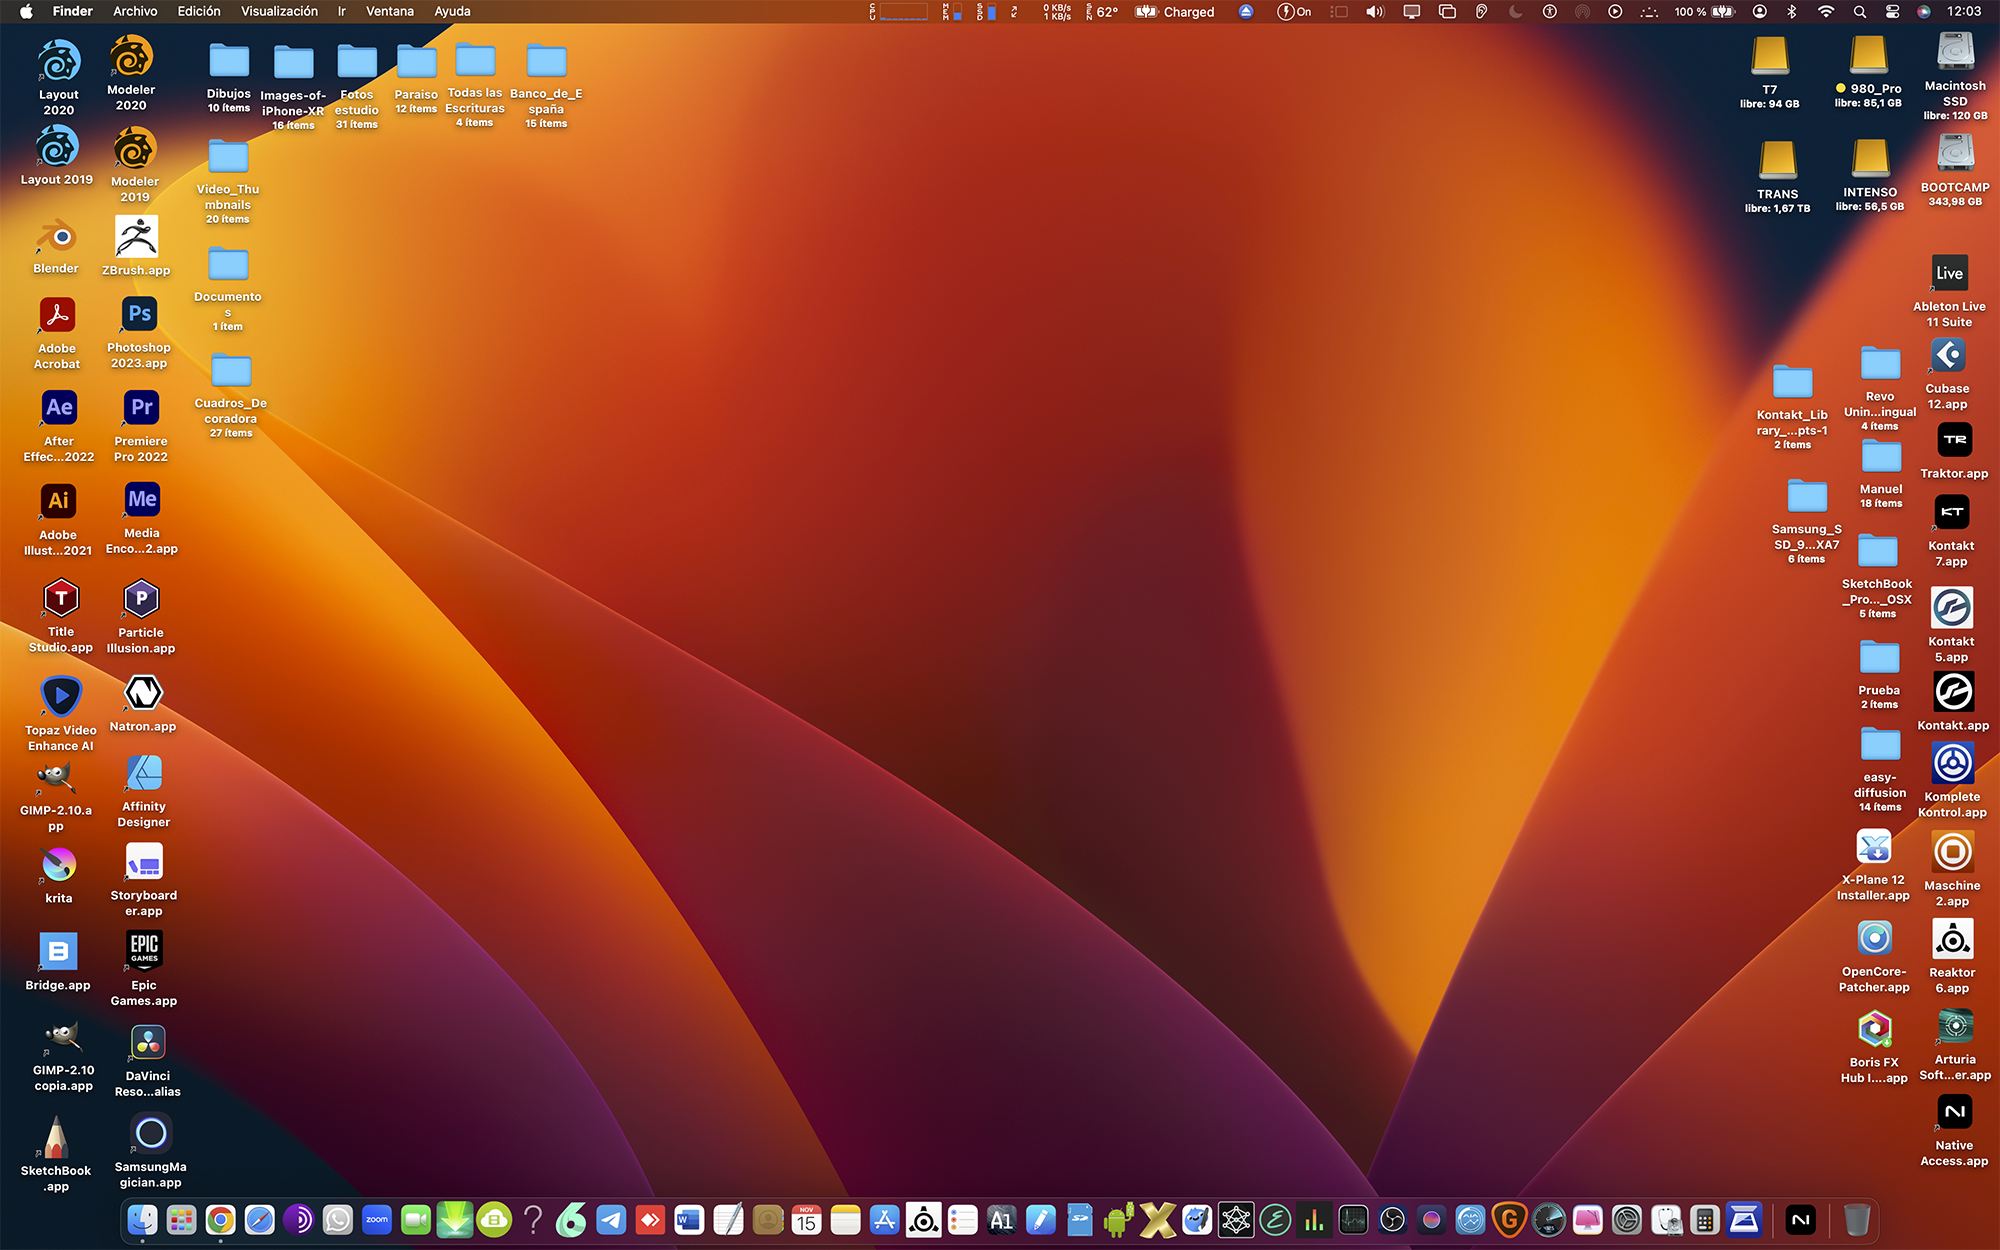Open Ableton Live 11 Suite

point(1949,274)
